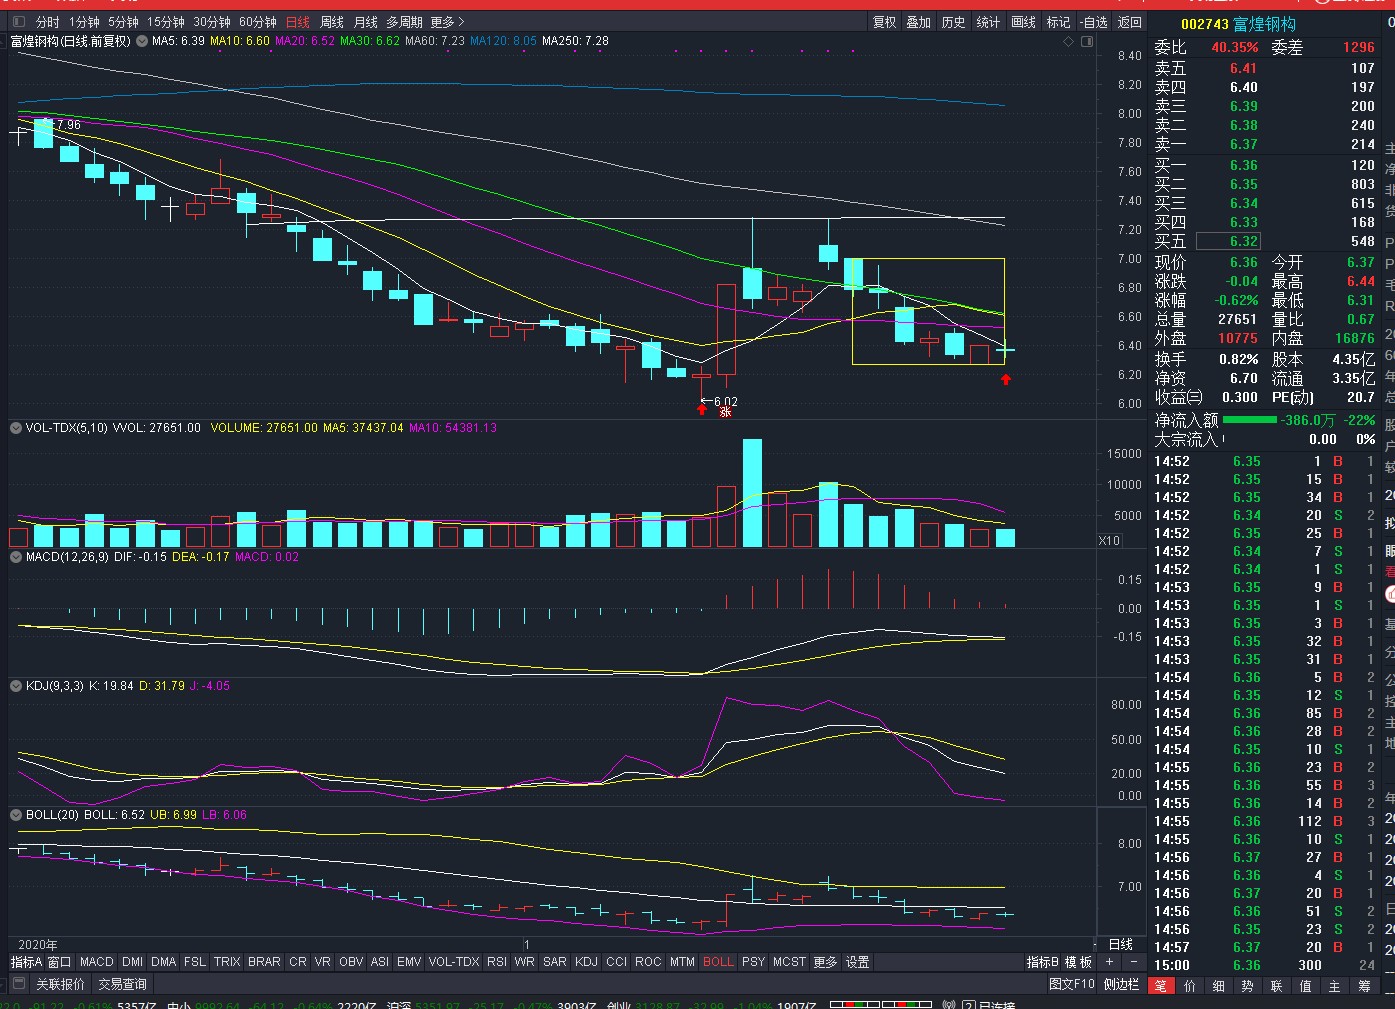Open 图文F10 company info
This screenshot has height=1009, width=1395.
(x=1072, y=985)
